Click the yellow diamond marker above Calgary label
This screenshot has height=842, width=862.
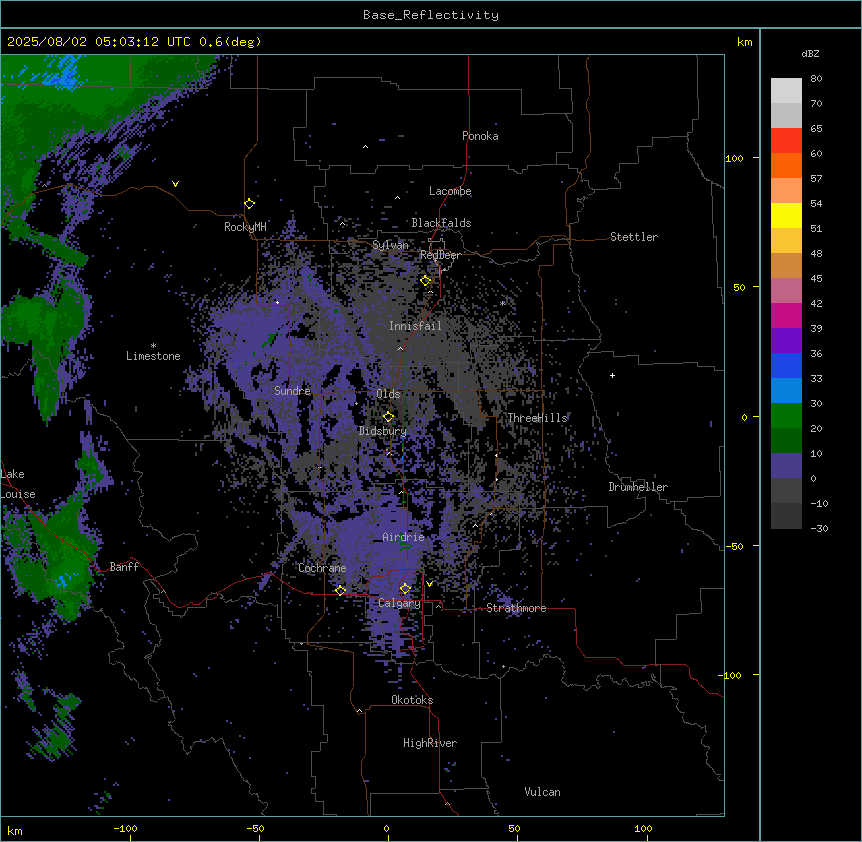(405, 589)
